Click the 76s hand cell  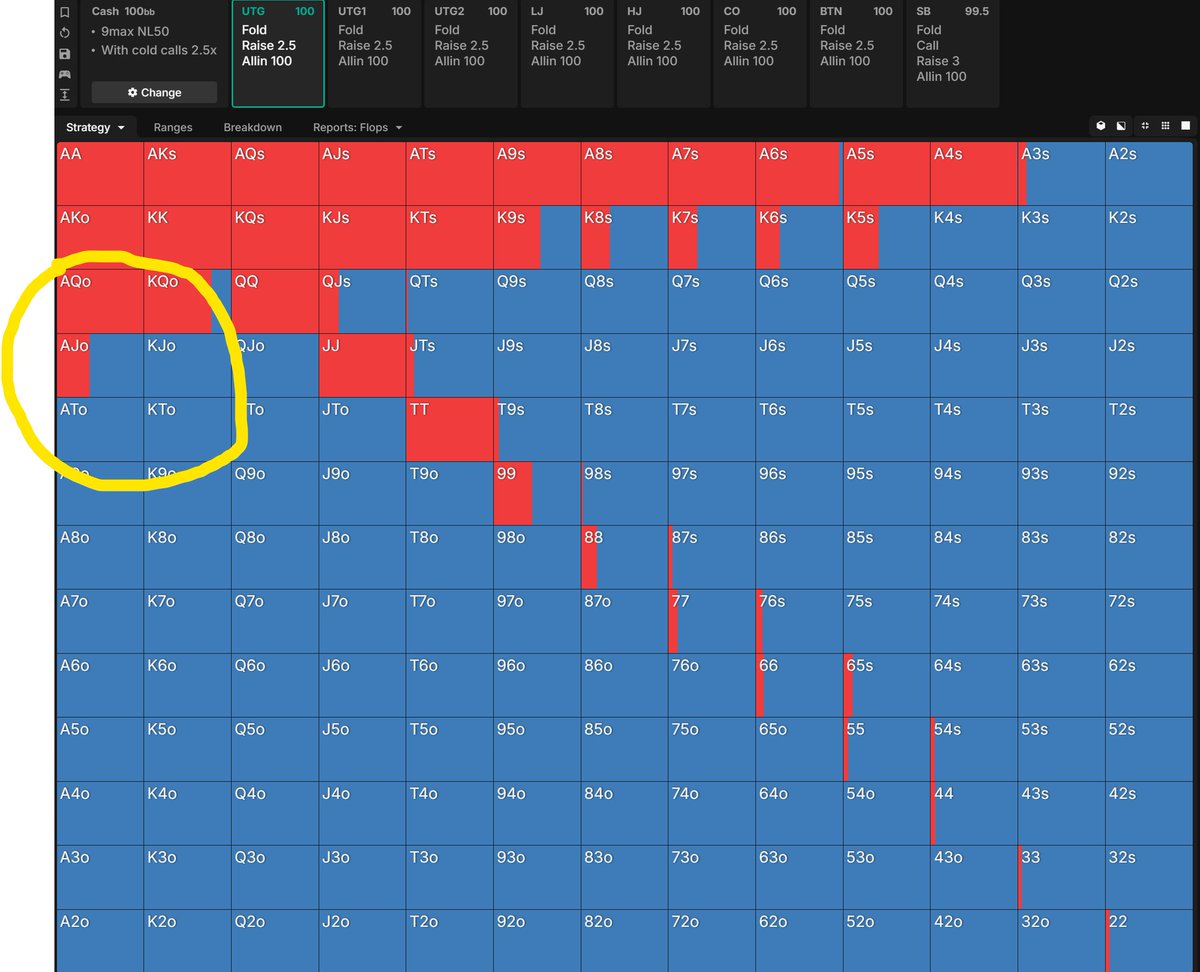(x=799, y=622)
